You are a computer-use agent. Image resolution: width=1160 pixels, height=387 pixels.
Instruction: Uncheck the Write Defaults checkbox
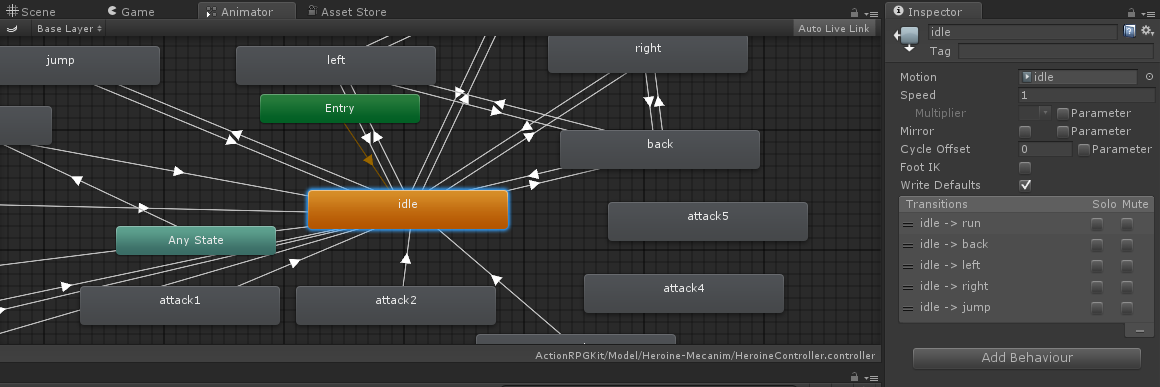(x=1025, y=185)
